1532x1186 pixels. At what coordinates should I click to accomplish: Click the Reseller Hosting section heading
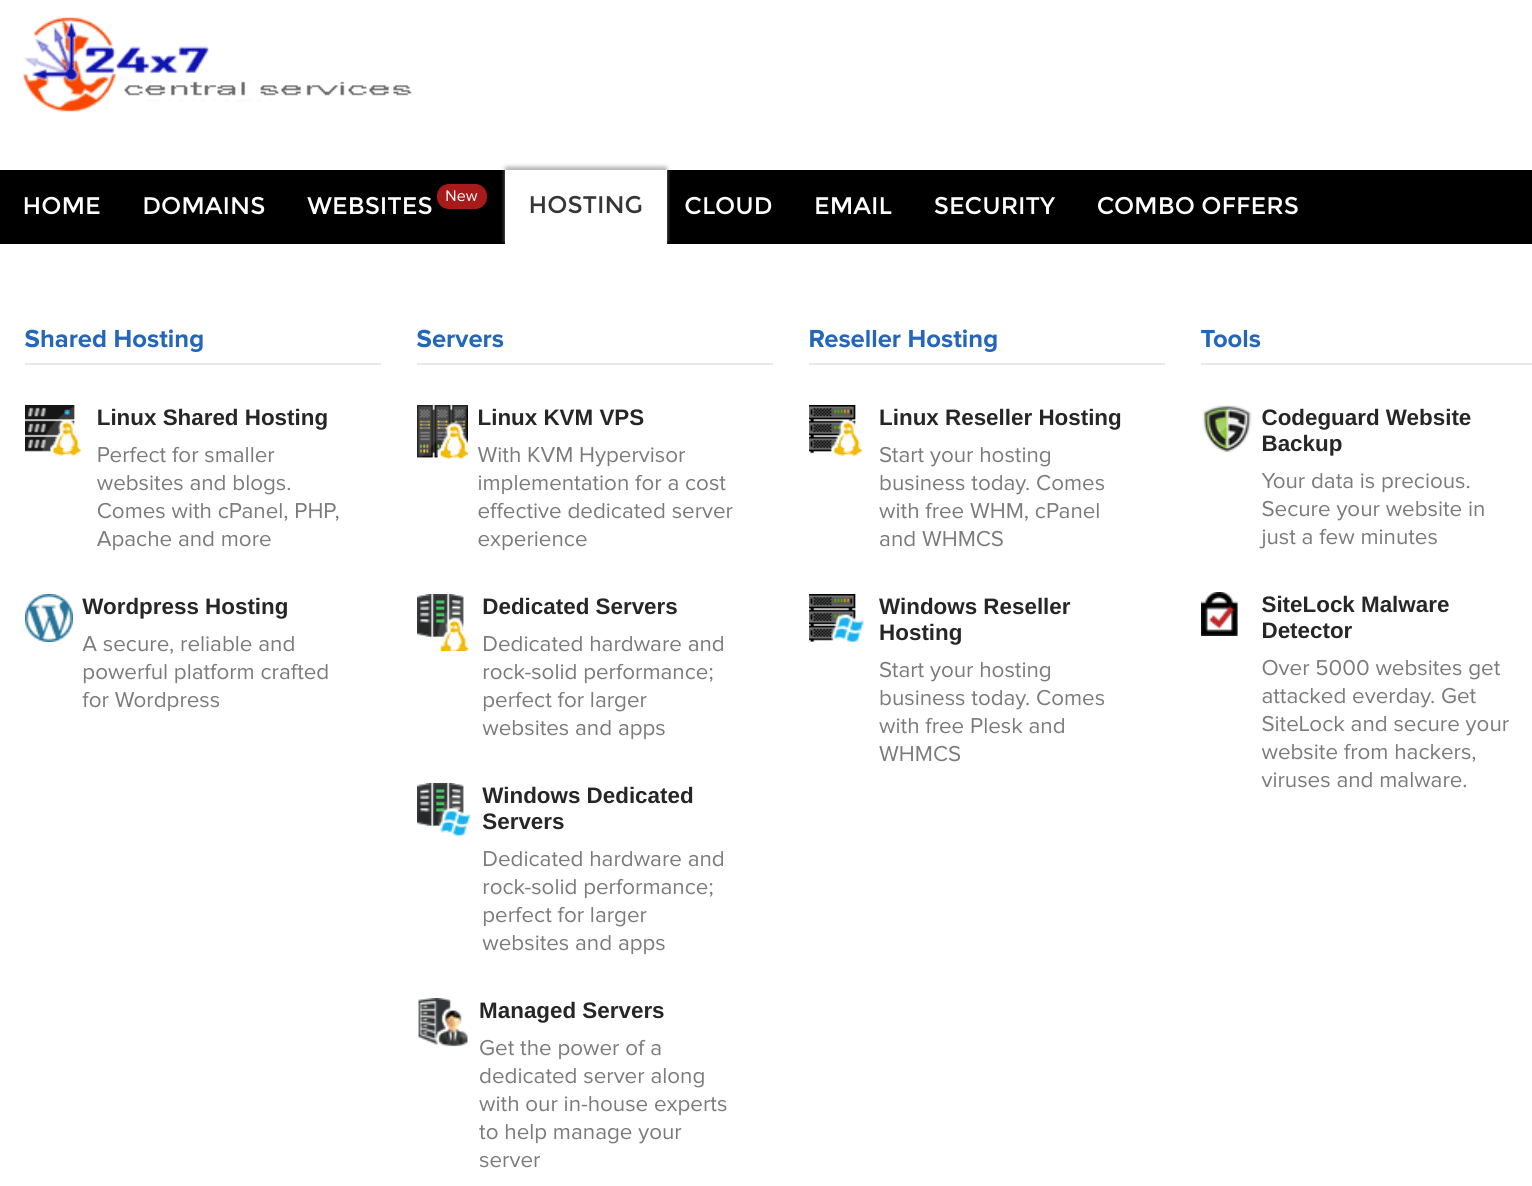tap(903, 339)
